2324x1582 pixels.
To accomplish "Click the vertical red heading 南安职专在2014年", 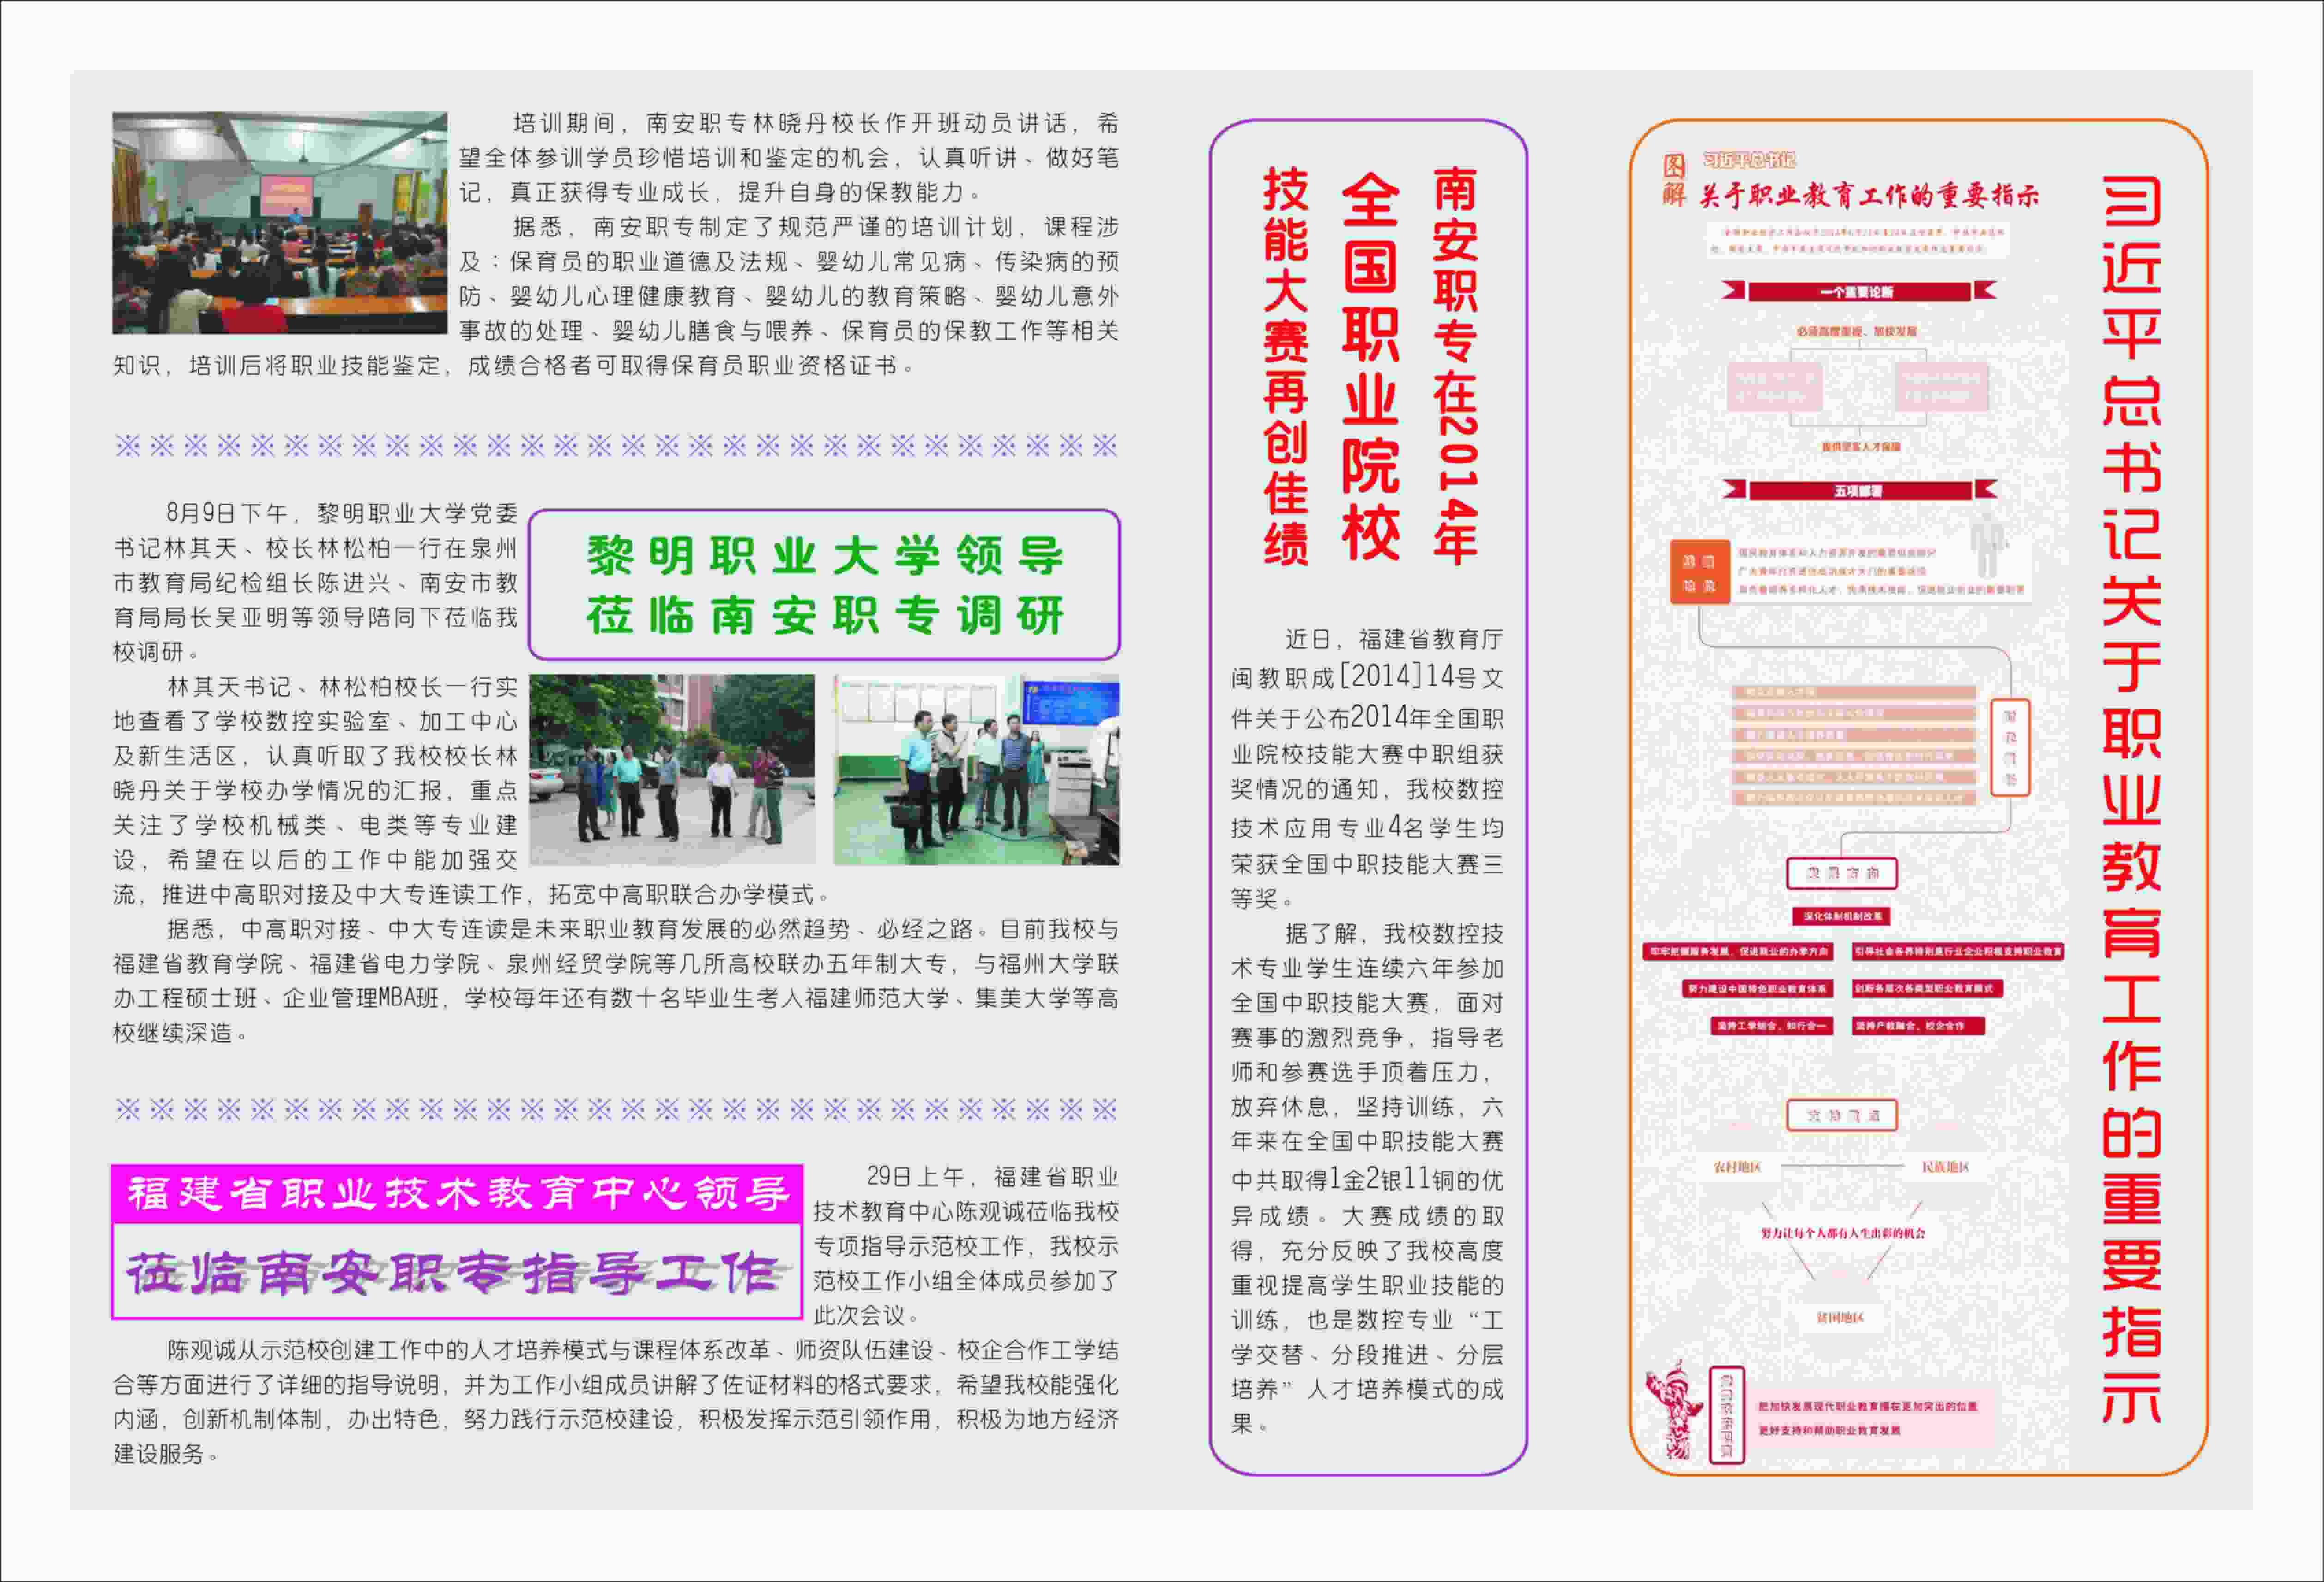I will point(1455,365).
